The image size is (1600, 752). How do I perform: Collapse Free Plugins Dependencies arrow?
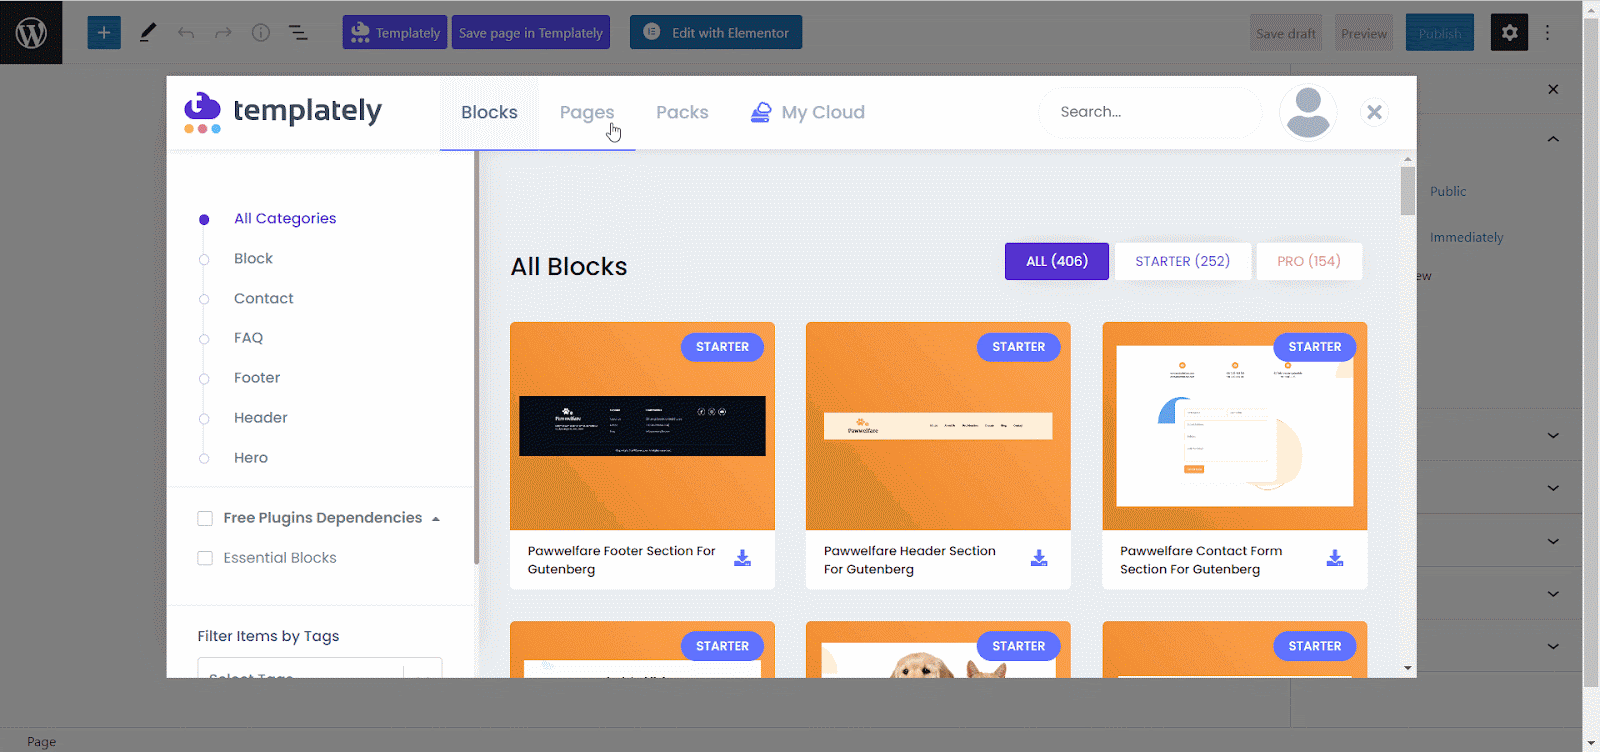(436, 519)
